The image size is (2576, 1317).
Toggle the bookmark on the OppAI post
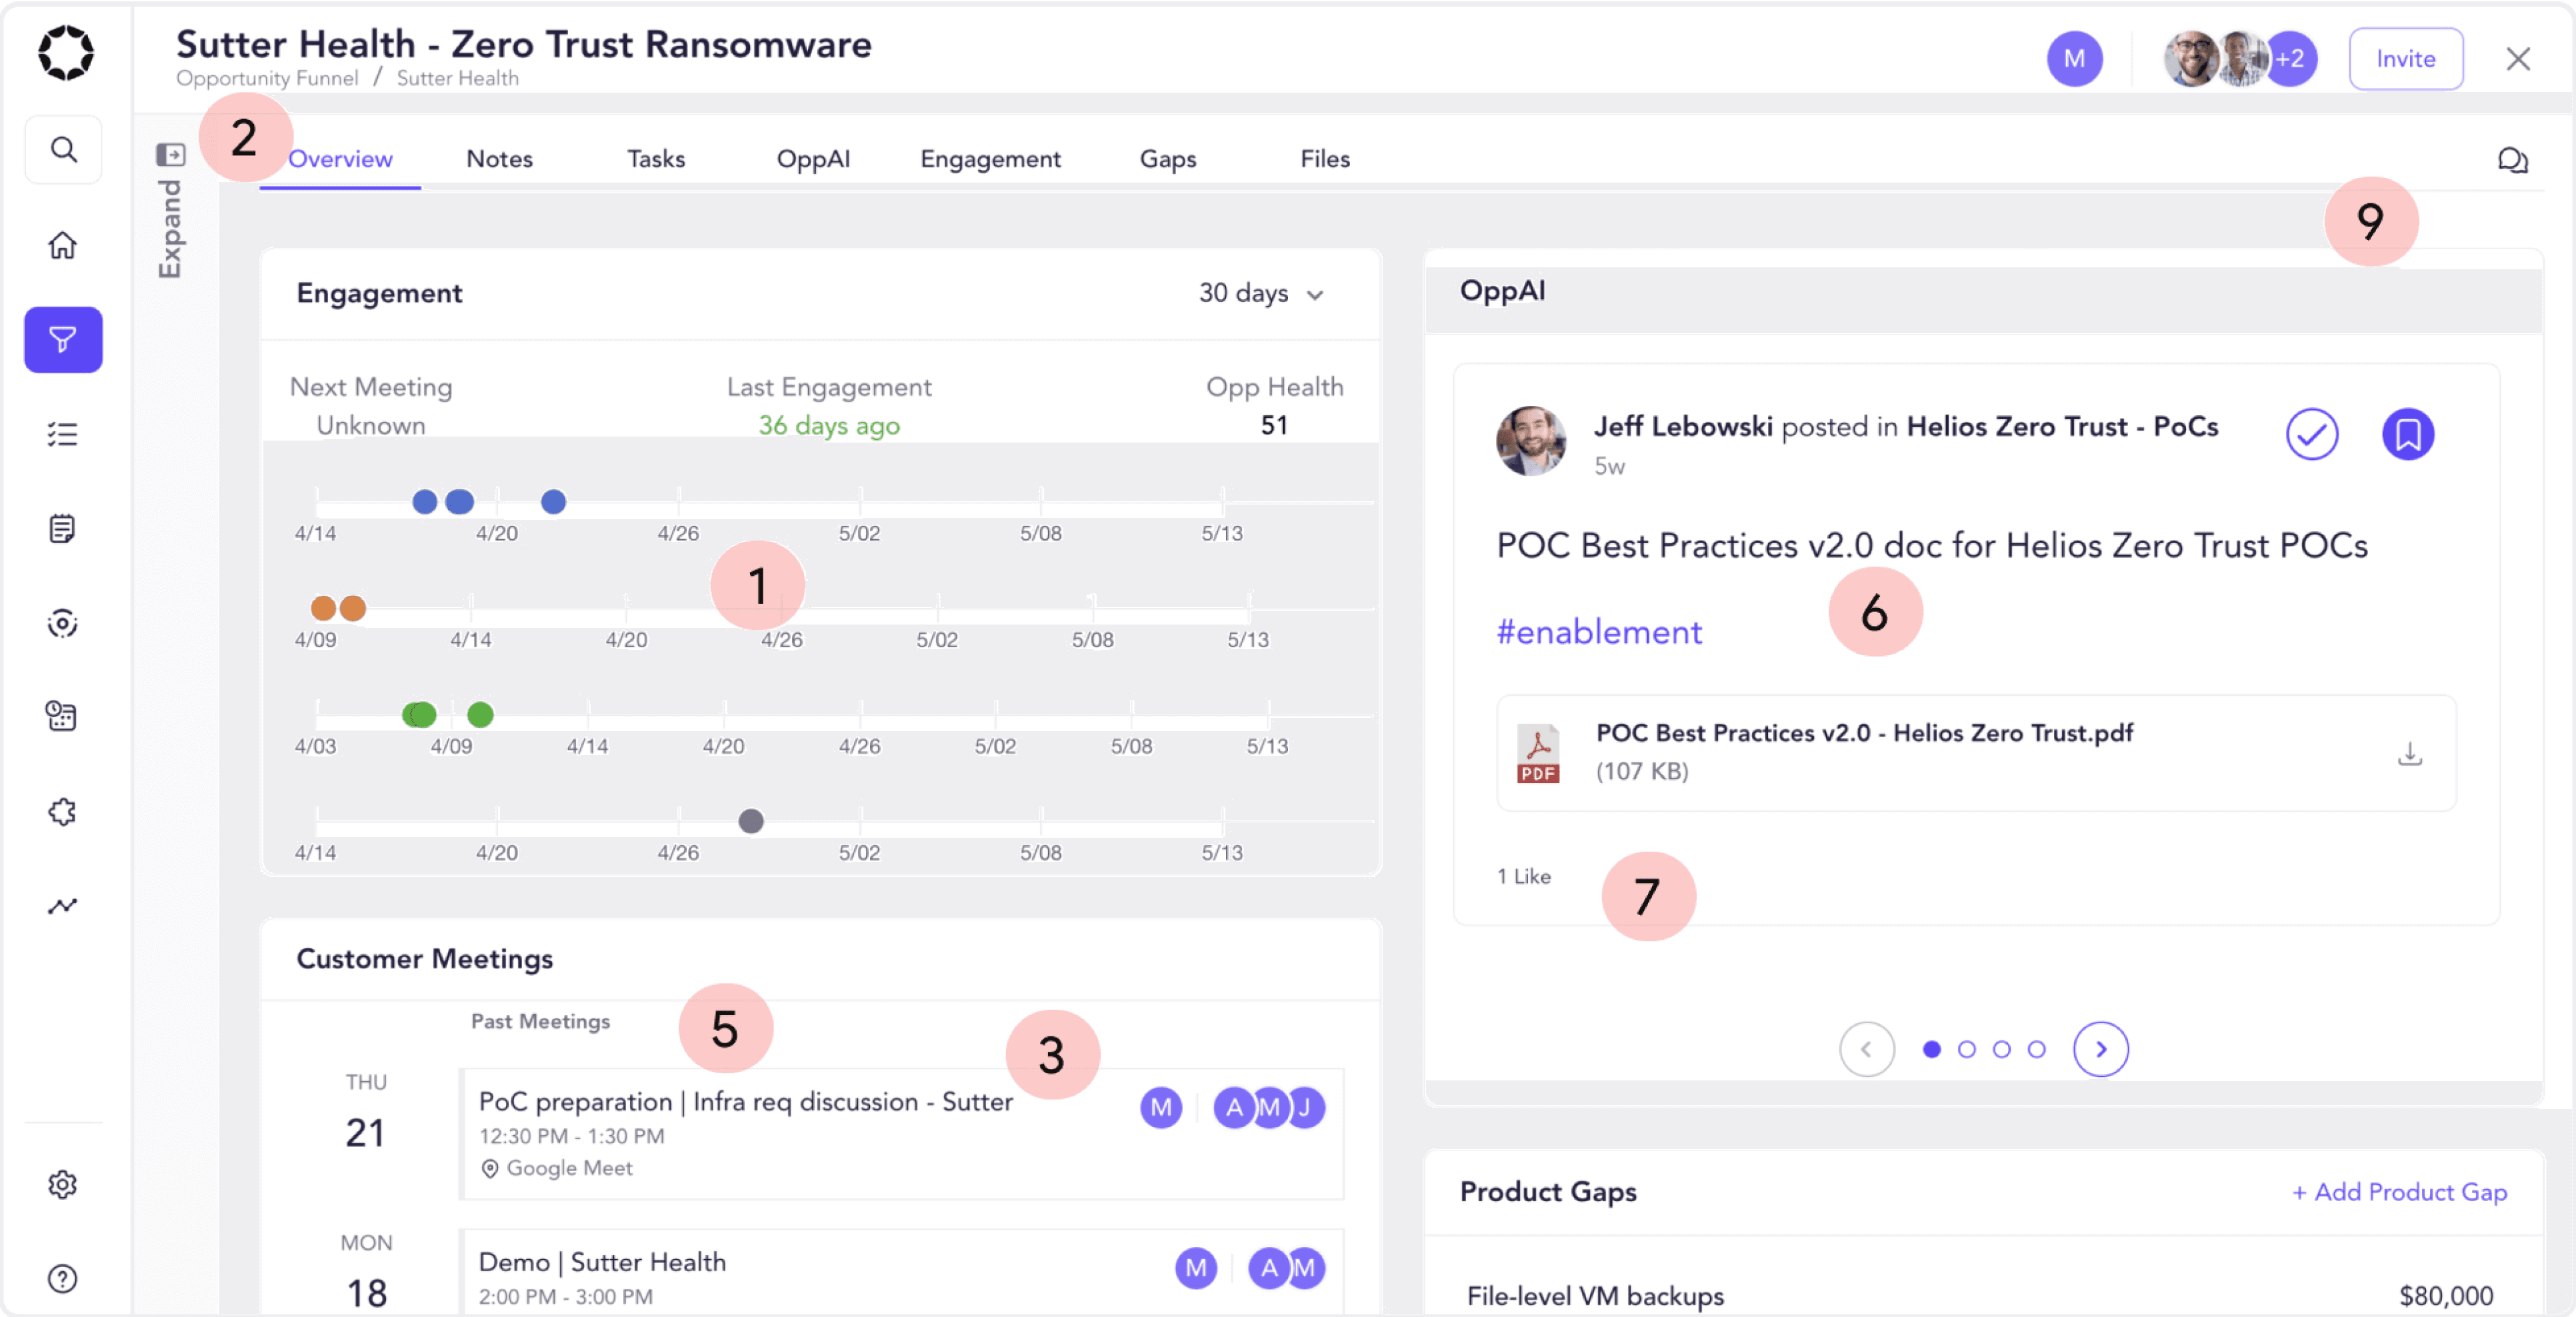tap(2407, 434)
